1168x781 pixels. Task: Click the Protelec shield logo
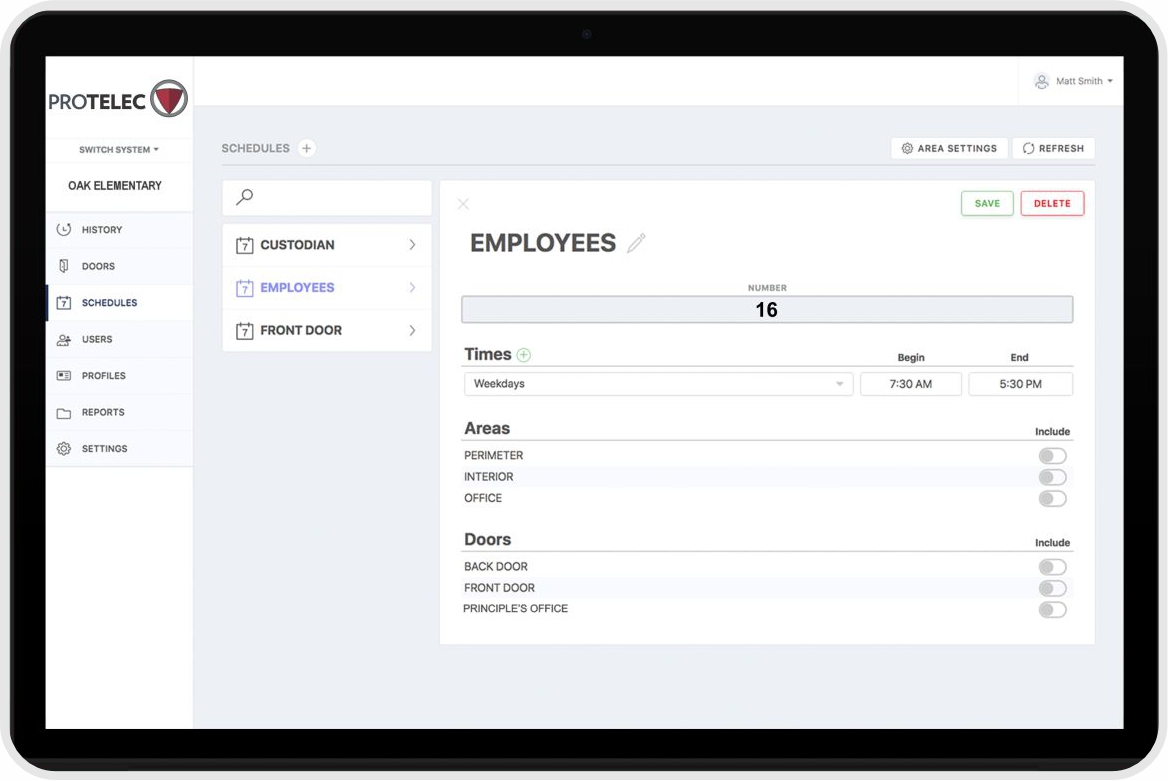pos(168,99)
